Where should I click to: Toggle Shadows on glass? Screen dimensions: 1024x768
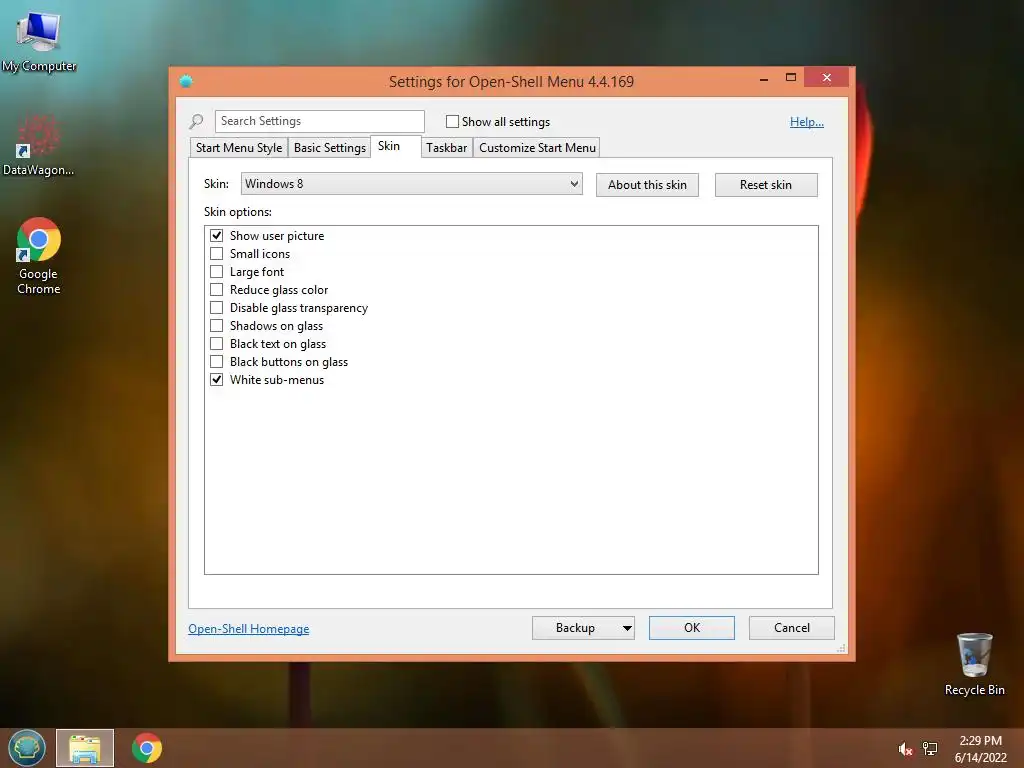[217, 325]
